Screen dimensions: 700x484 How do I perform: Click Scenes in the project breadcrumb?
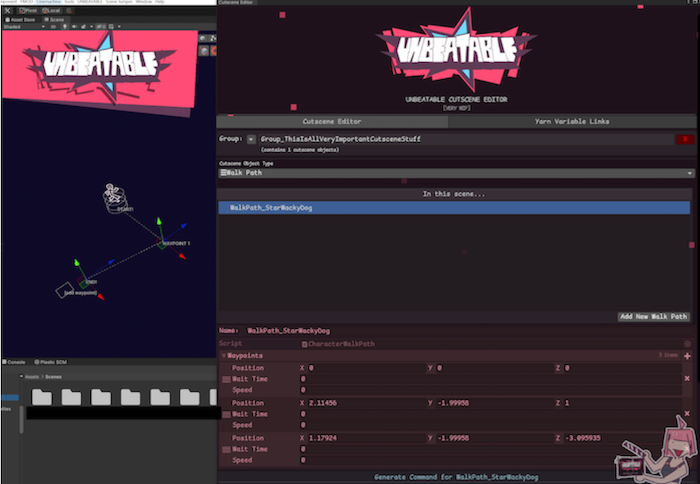tap(53, 377)
